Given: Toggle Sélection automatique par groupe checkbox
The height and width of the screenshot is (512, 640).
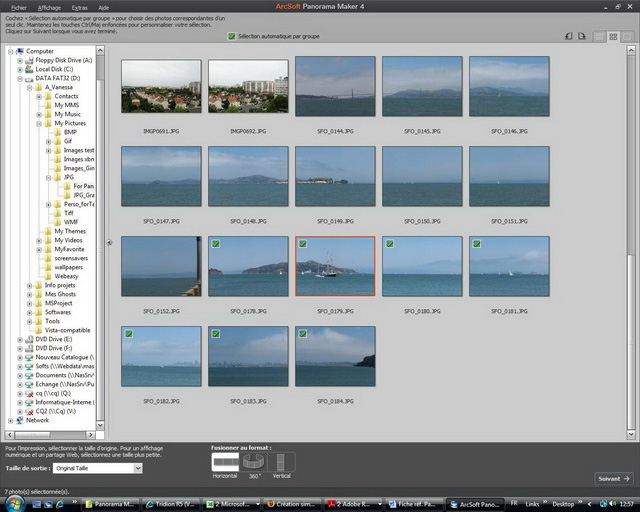Looking at the screenshot, I should [x=232, y=36].
